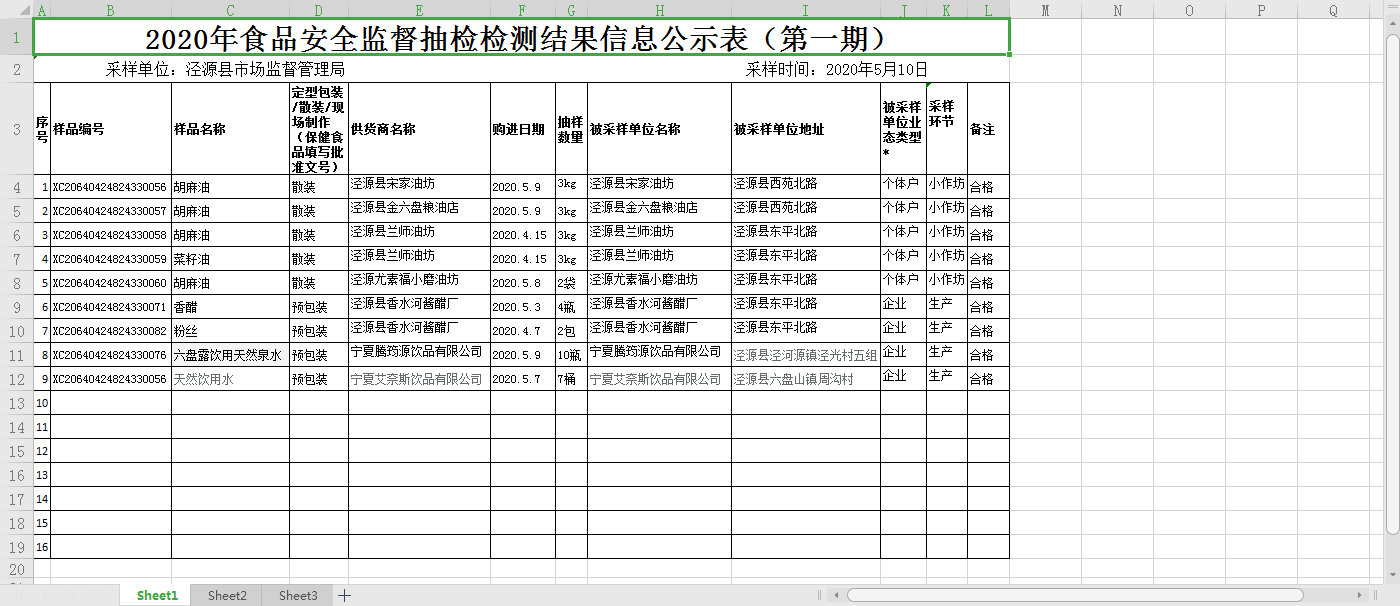
Task: Select cell with sample code XC20640424824330071
Action: (110, 307)
